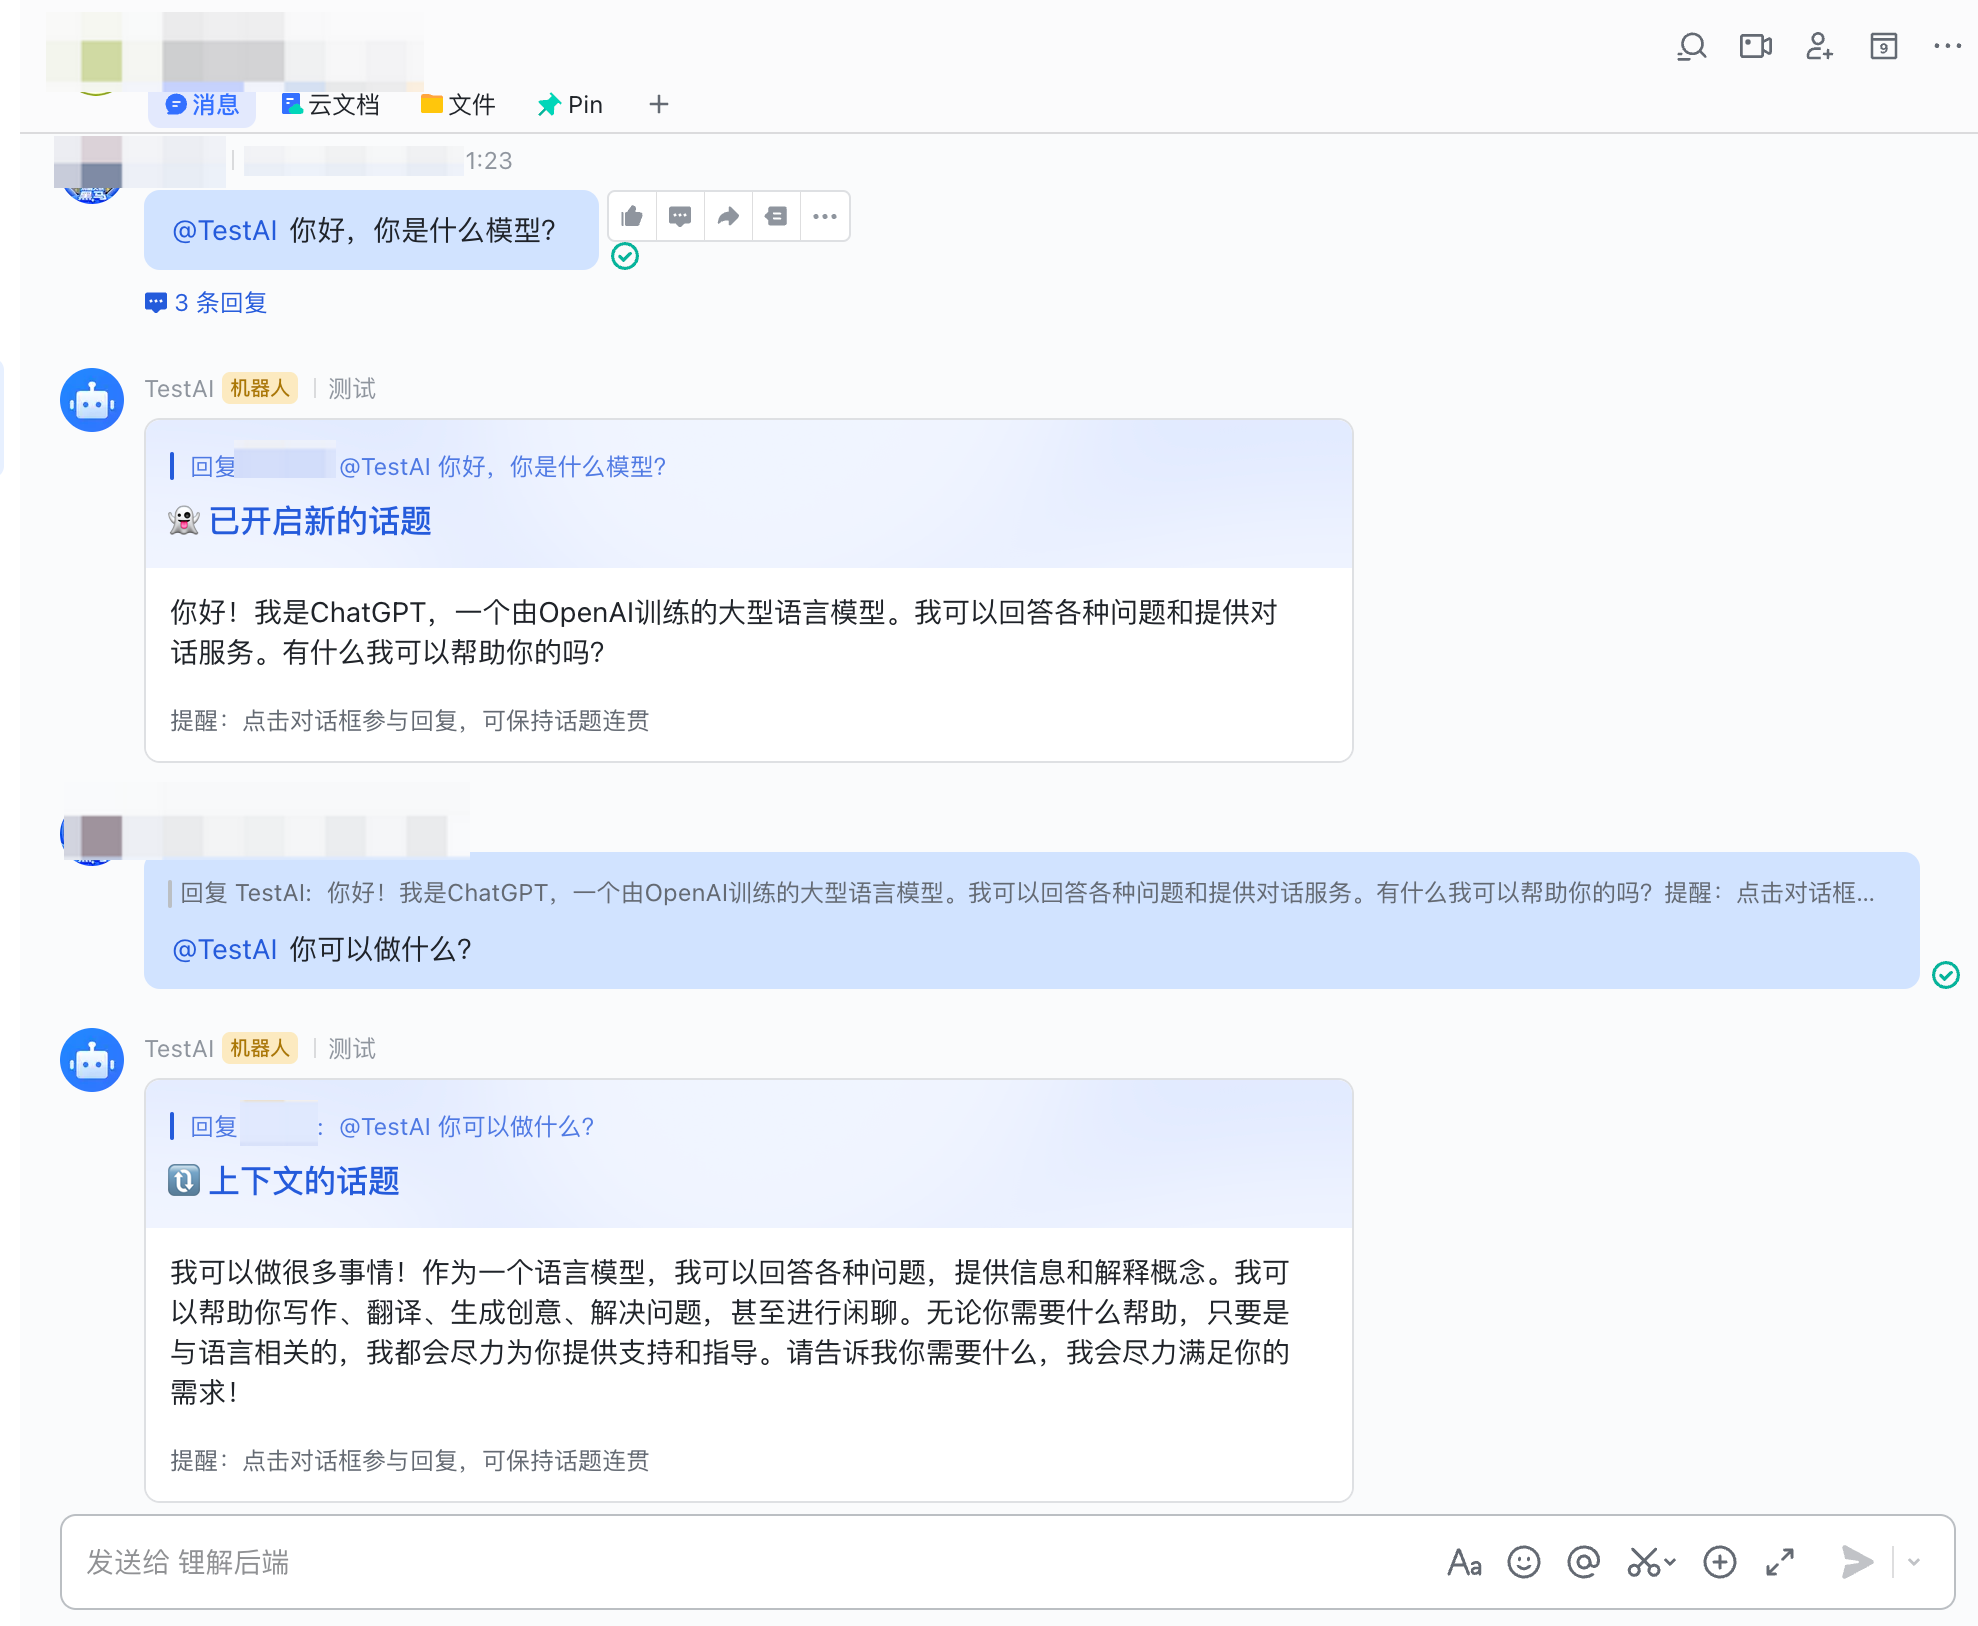Switch to the 文件 tab
Screen dimensions: 1978x1626
[x=458, y=105]
